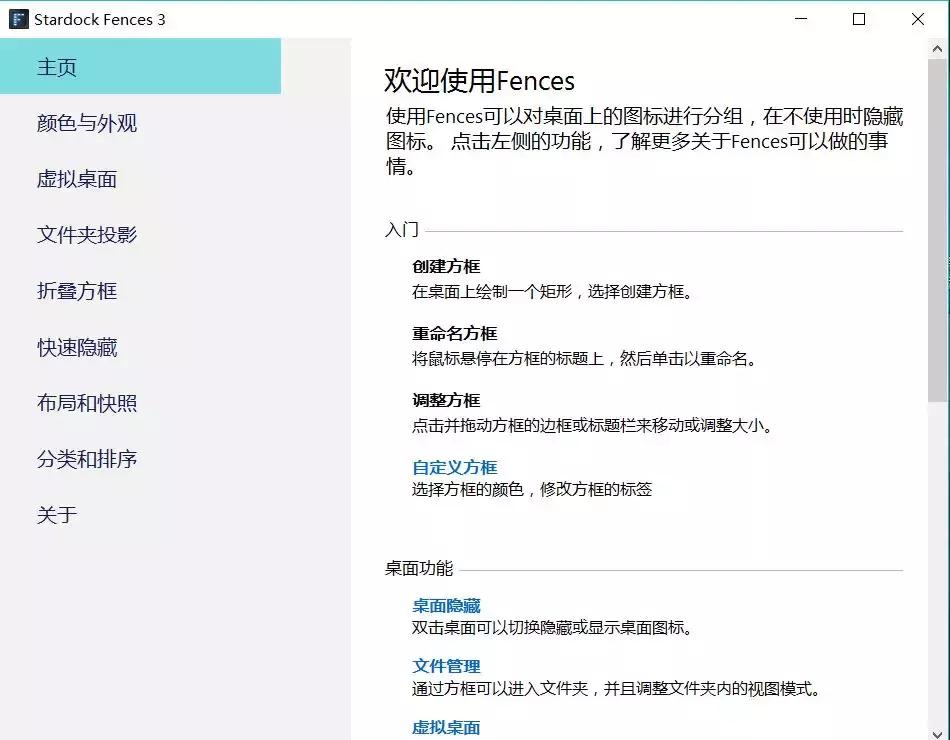Click the 欢迎使用Fences heading area
The width and height of the screenshot is (950, 740).
[478, 80]
